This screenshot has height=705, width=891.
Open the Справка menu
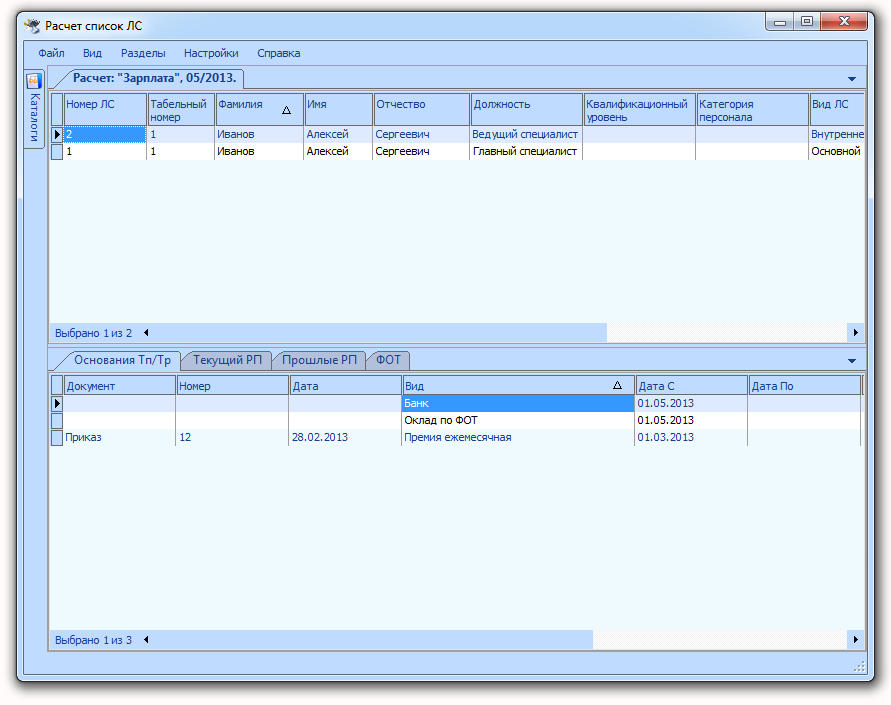click(x=278, y=53)
